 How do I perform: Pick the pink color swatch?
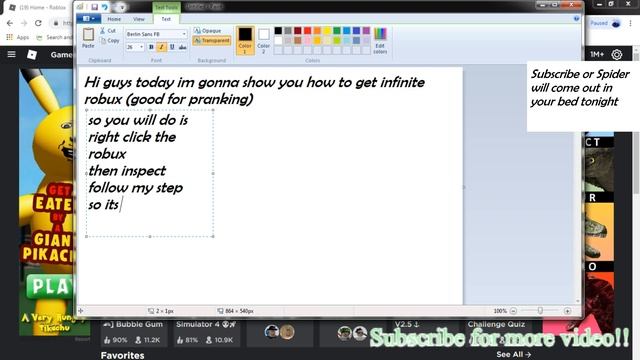pos(307,40)
